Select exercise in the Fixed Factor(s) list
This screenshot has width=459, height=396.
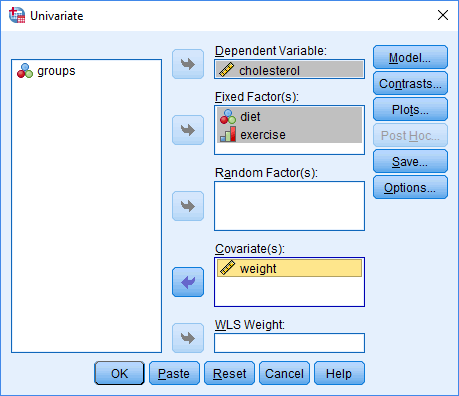click(x=289, y=134)
